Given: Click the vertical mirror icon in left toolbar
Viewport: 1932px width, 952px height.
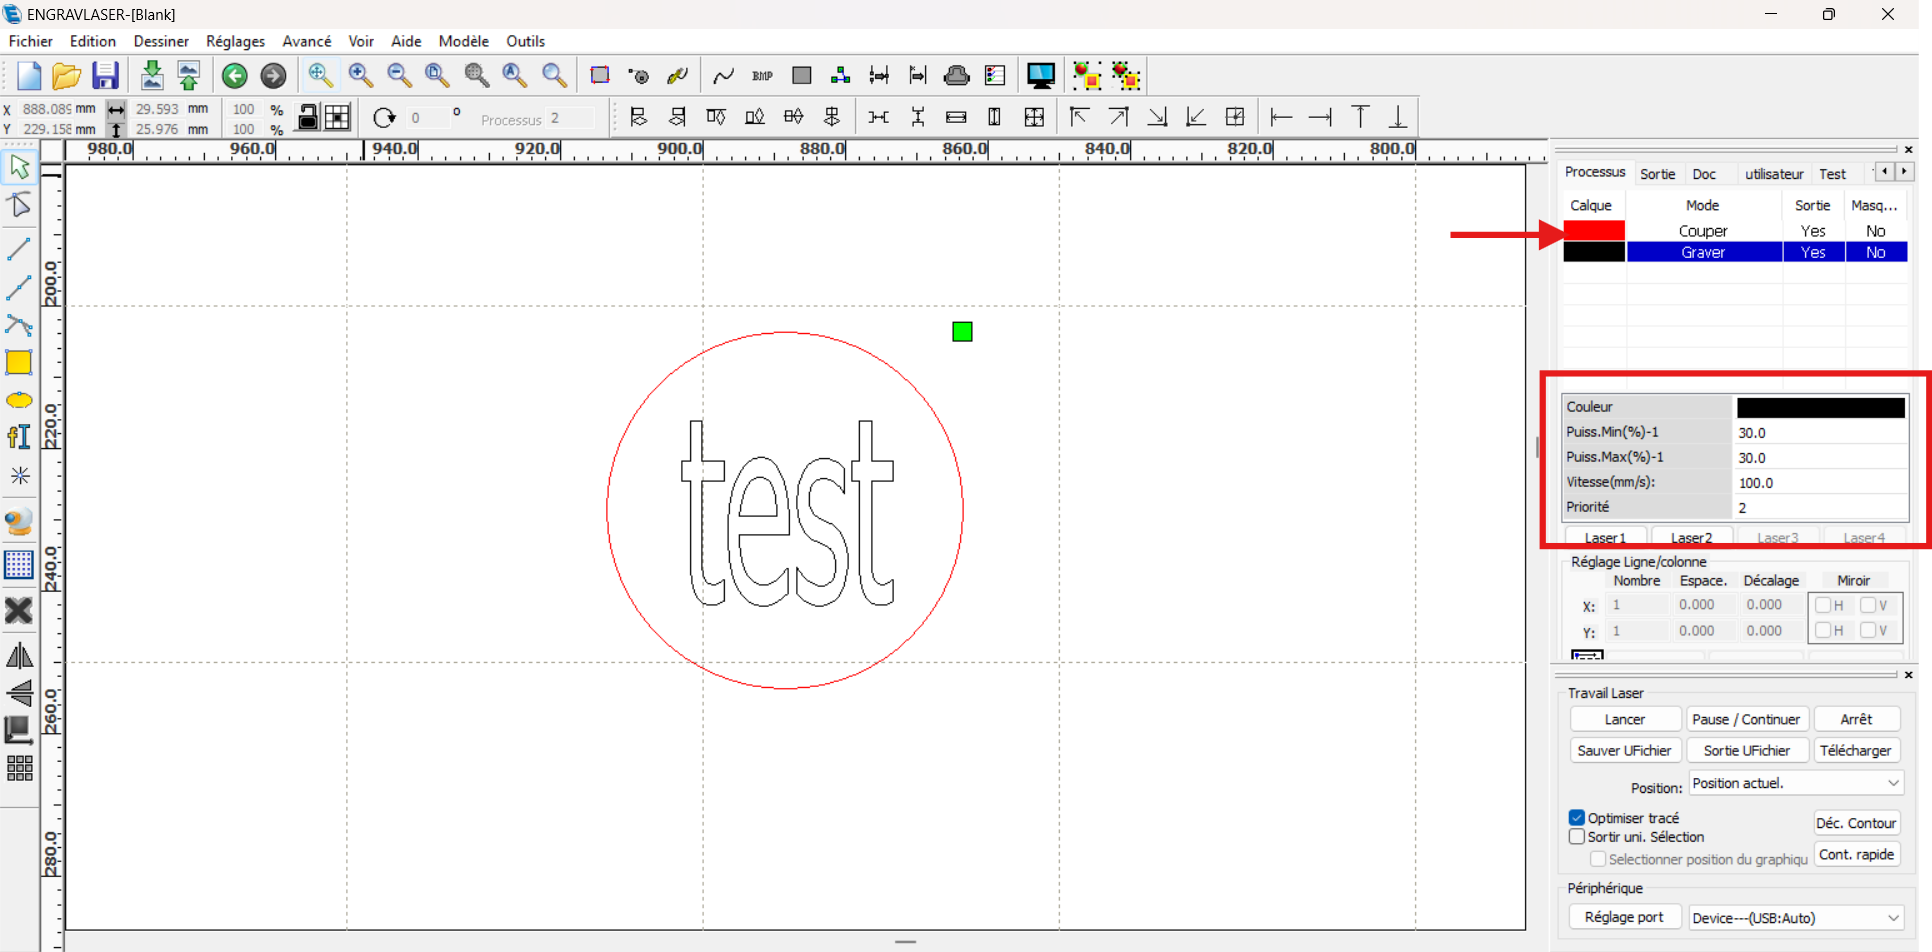Looking at the screenshot, I should tap(19, 693).
